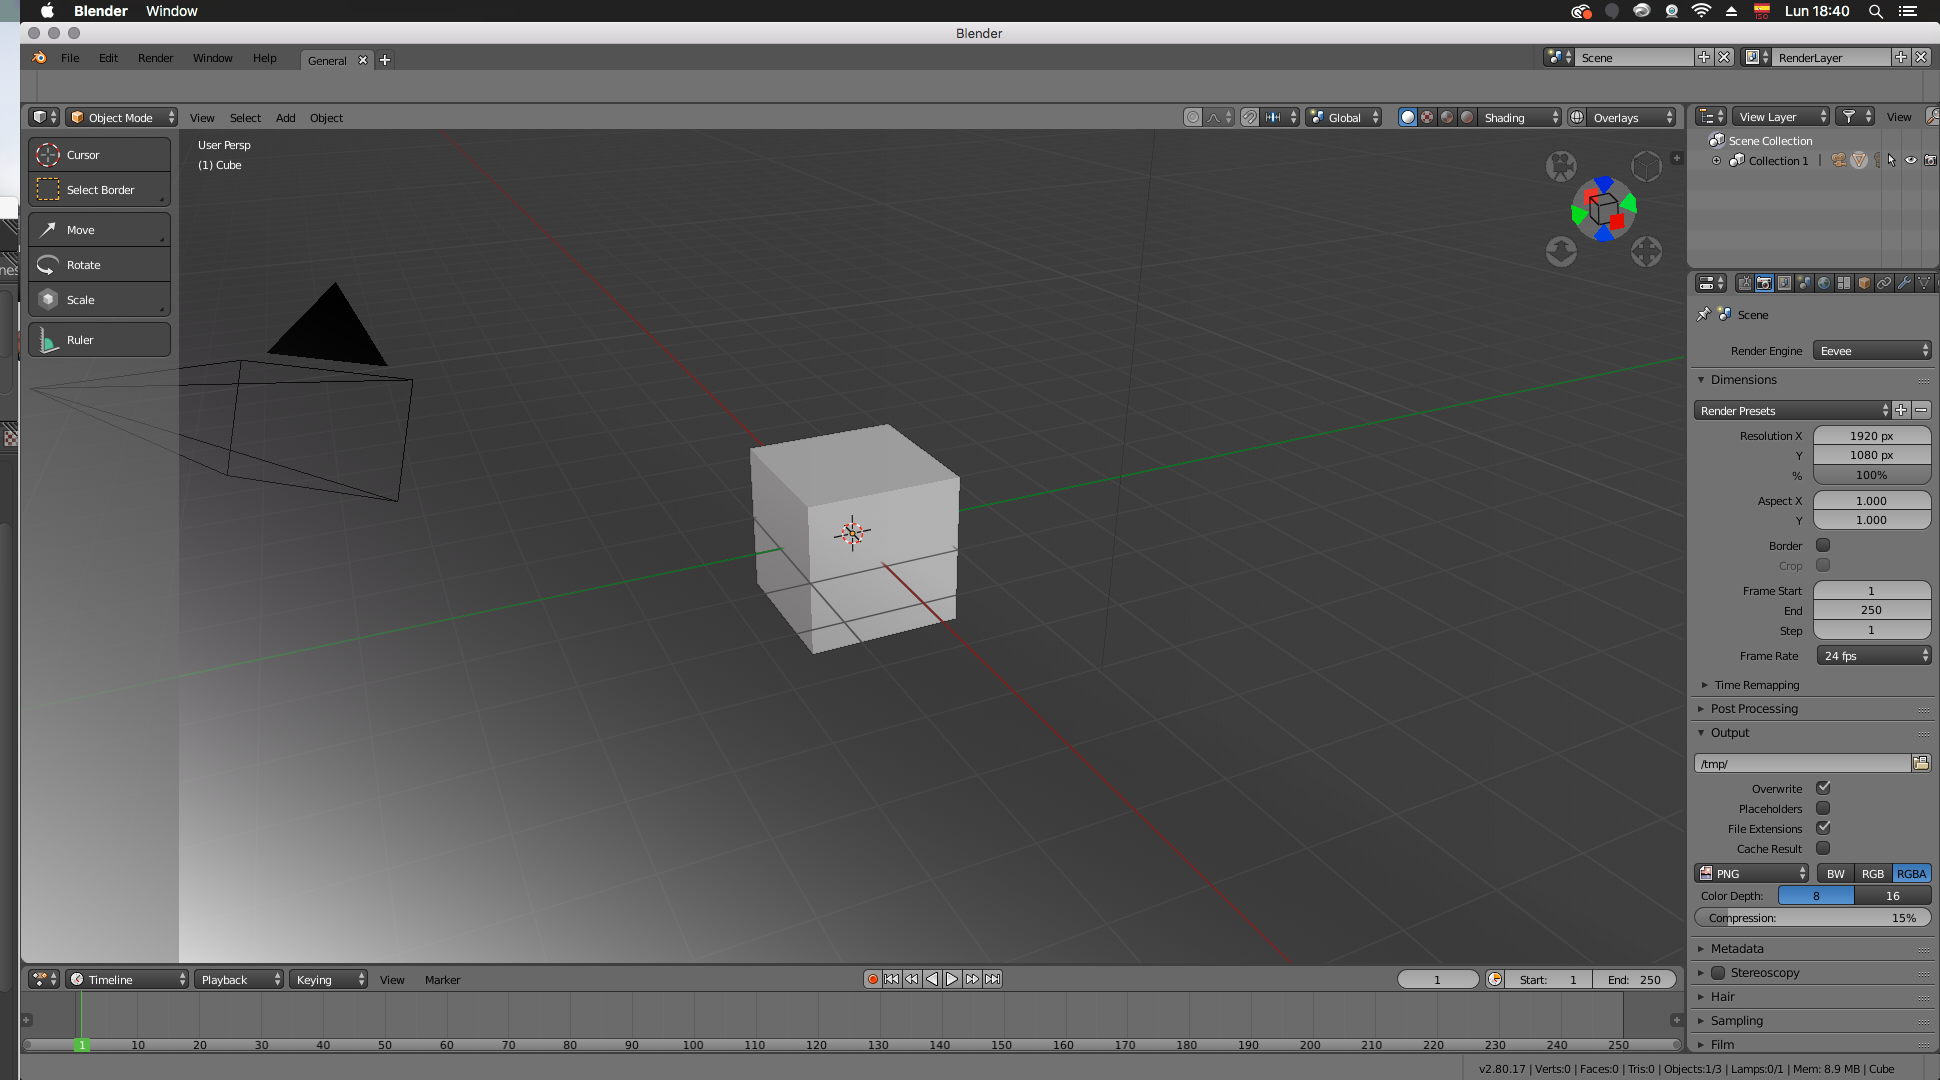Viewport: 1940px width, 1080px height.
Task: Enable solid shading mode sphere
Action: coord(1408,117)
